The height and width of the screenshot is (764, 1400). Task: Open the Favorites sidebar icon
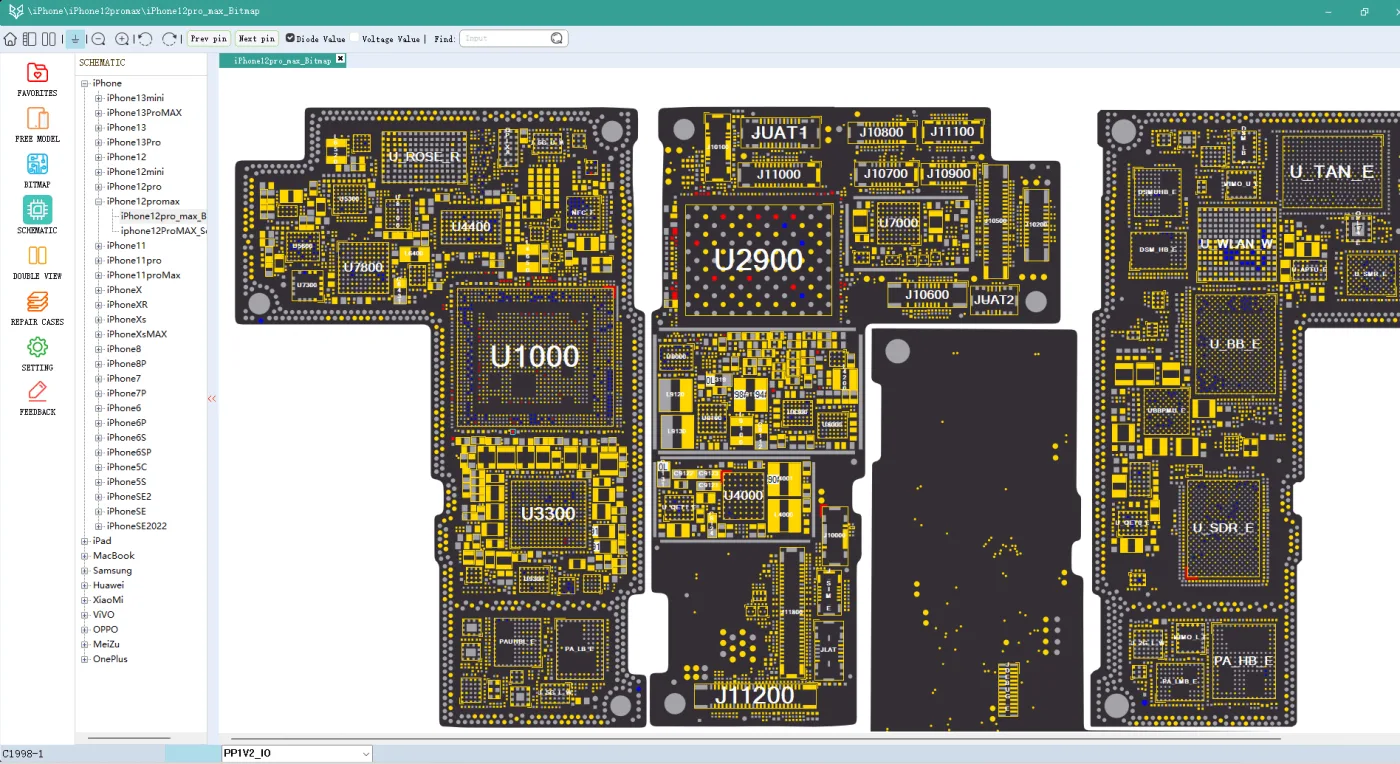37,73
